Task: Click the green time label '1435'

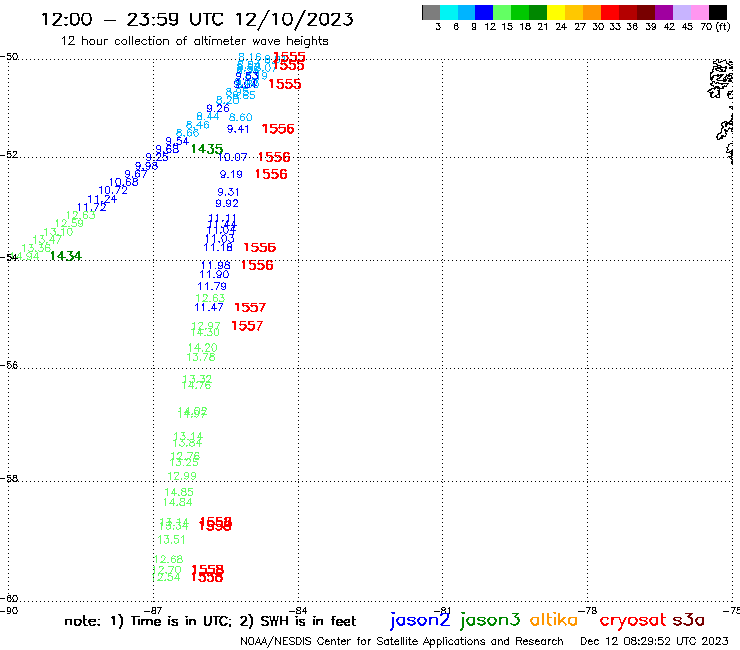Action: click(x=207, y=149)
